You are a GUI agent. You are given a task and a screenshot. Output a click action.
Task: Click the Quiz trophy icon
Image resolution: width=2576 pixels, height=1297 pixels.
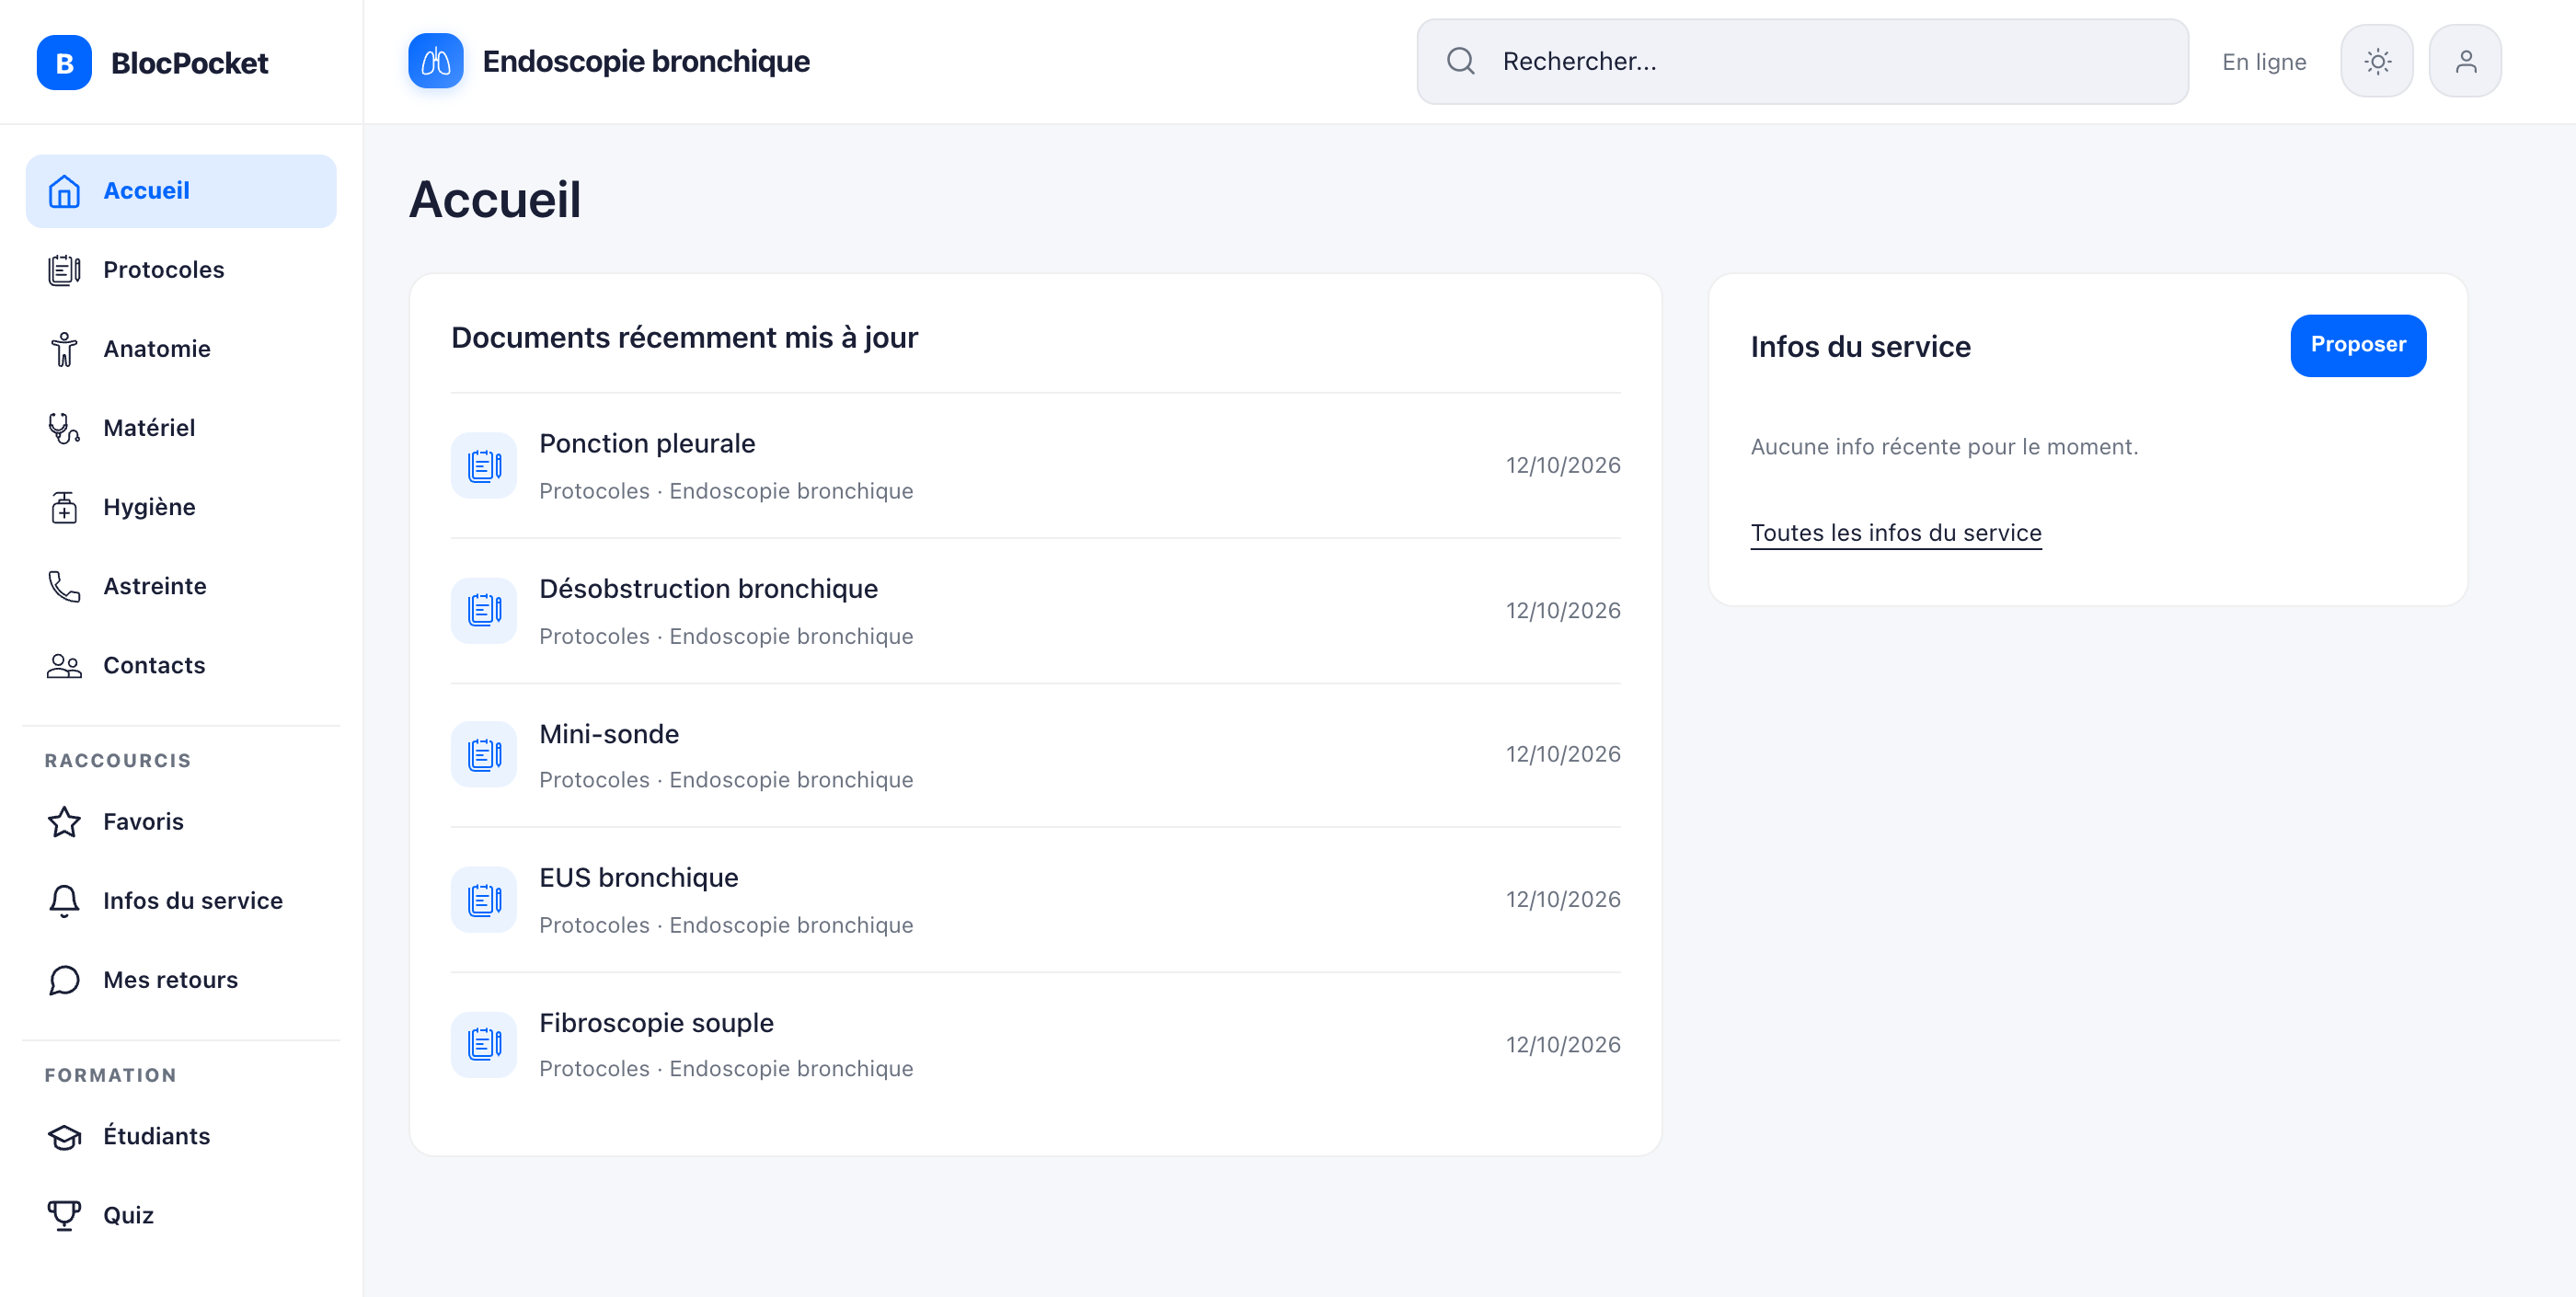64,1215
